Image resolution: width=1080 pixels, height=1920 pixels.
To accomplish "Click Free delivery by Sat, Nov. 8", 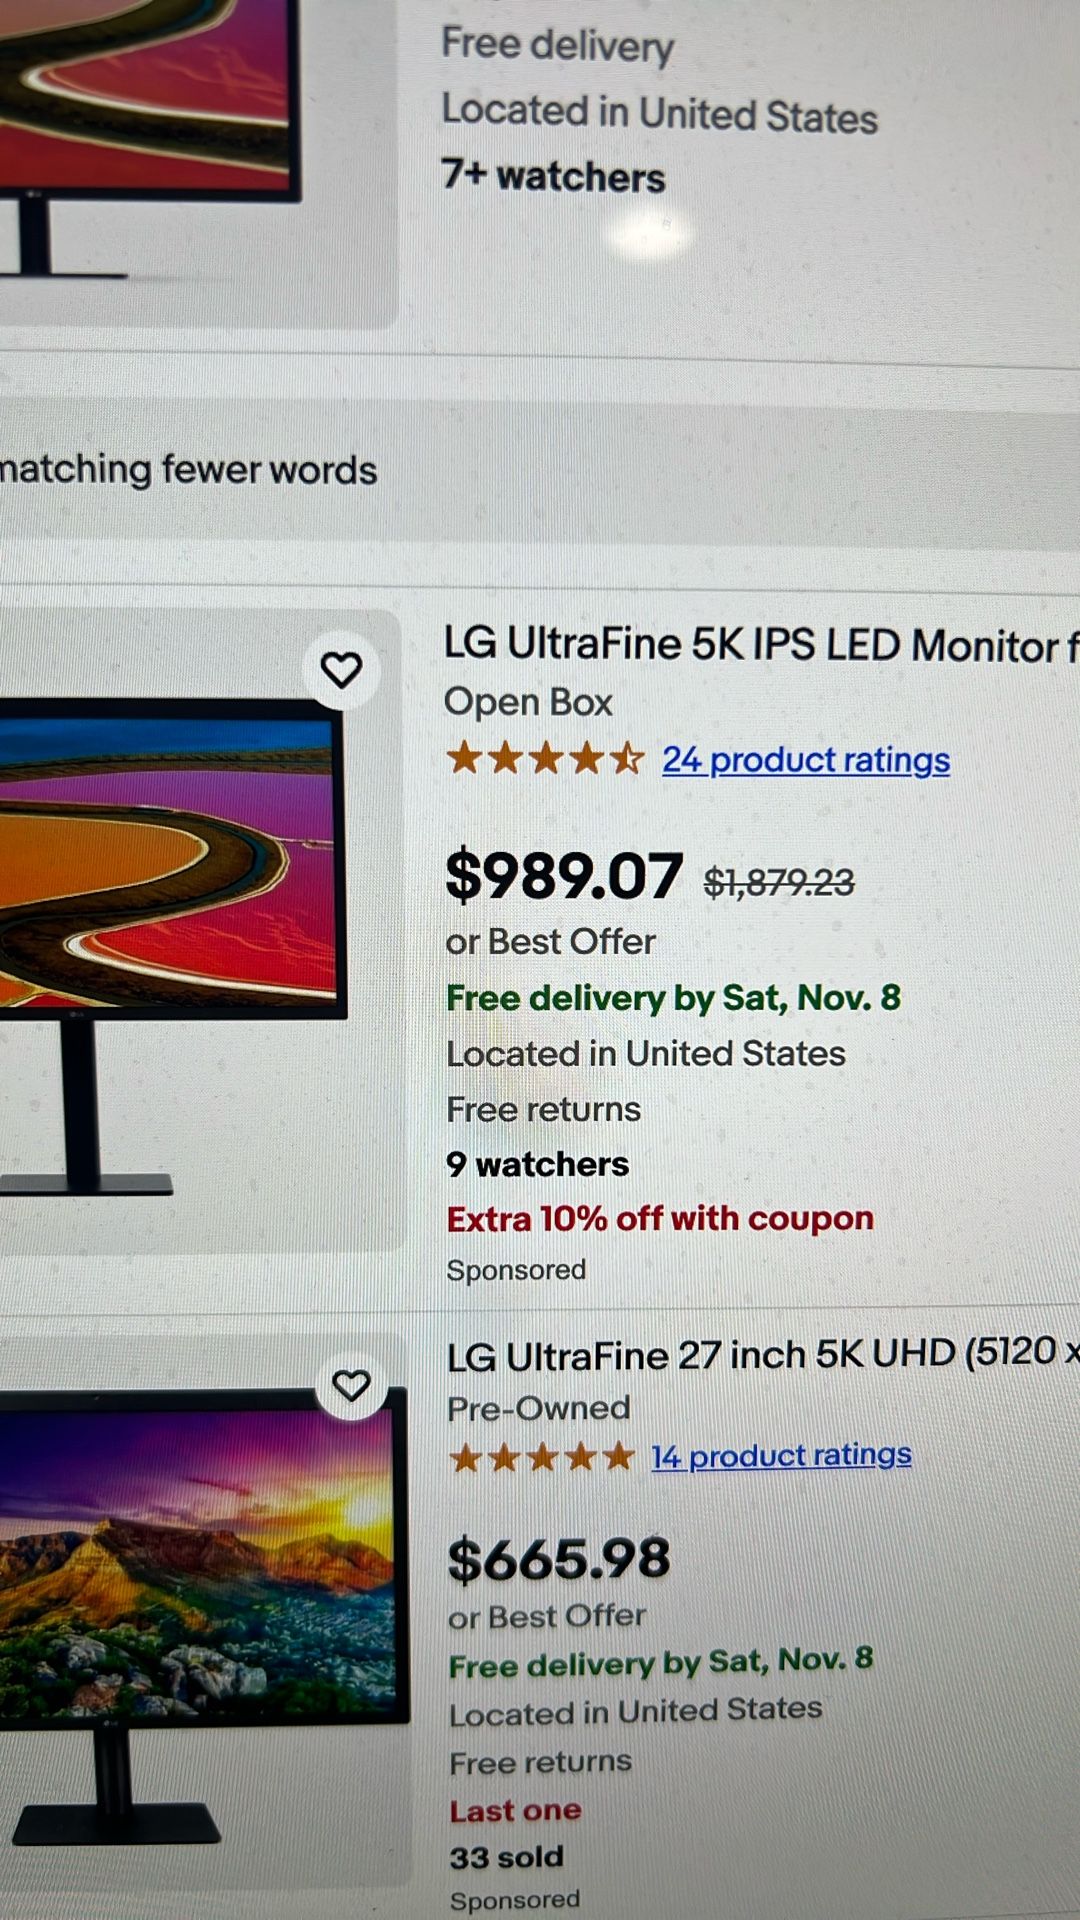I will 675,997.
